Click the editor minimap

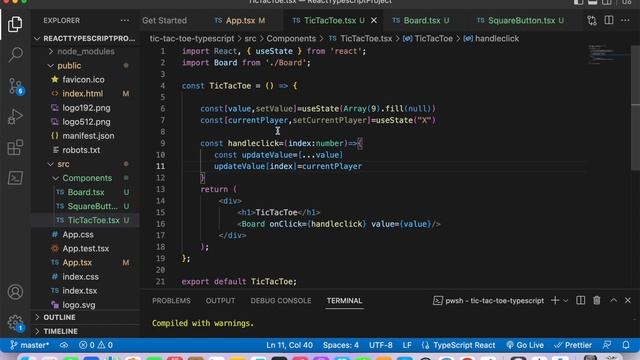click(607, 54)
